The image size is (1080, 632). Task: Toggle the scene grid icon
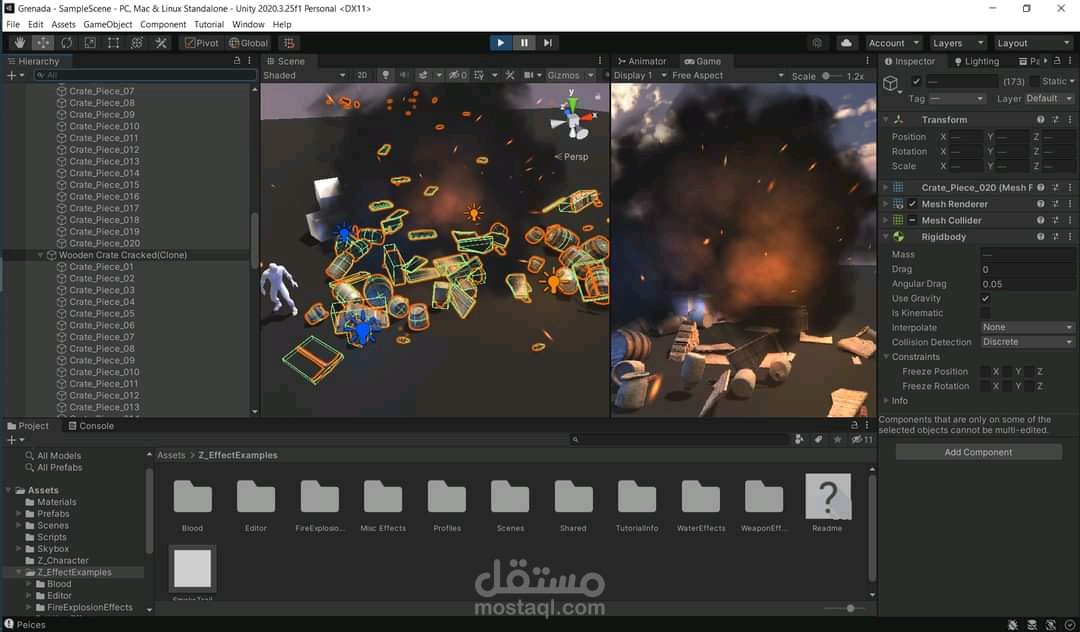(479, 75)
